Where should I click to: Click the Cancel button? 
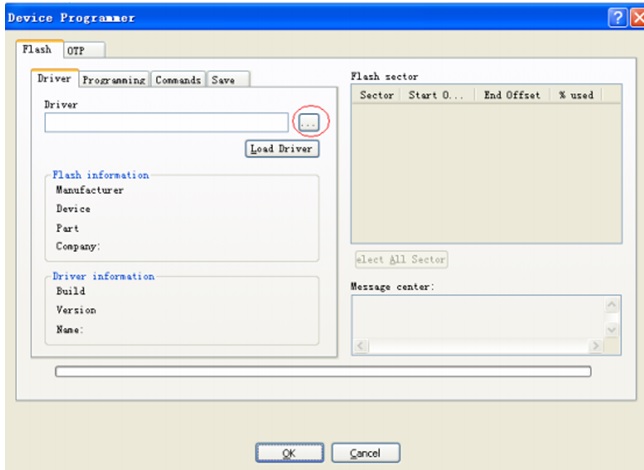click(x=366, y=453)
